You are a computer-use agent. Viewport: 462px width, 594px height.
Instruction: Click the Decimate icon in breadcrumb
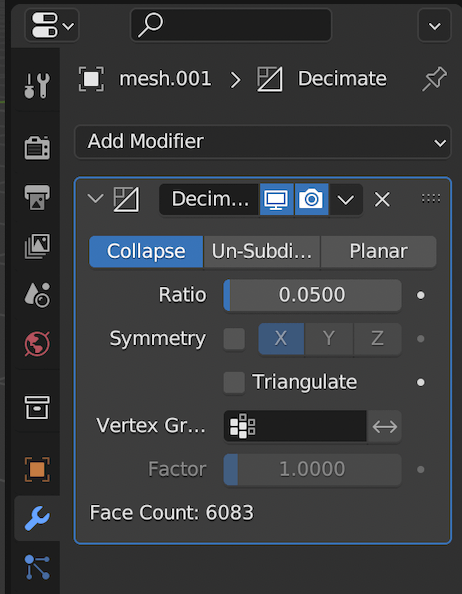[270, 79]
